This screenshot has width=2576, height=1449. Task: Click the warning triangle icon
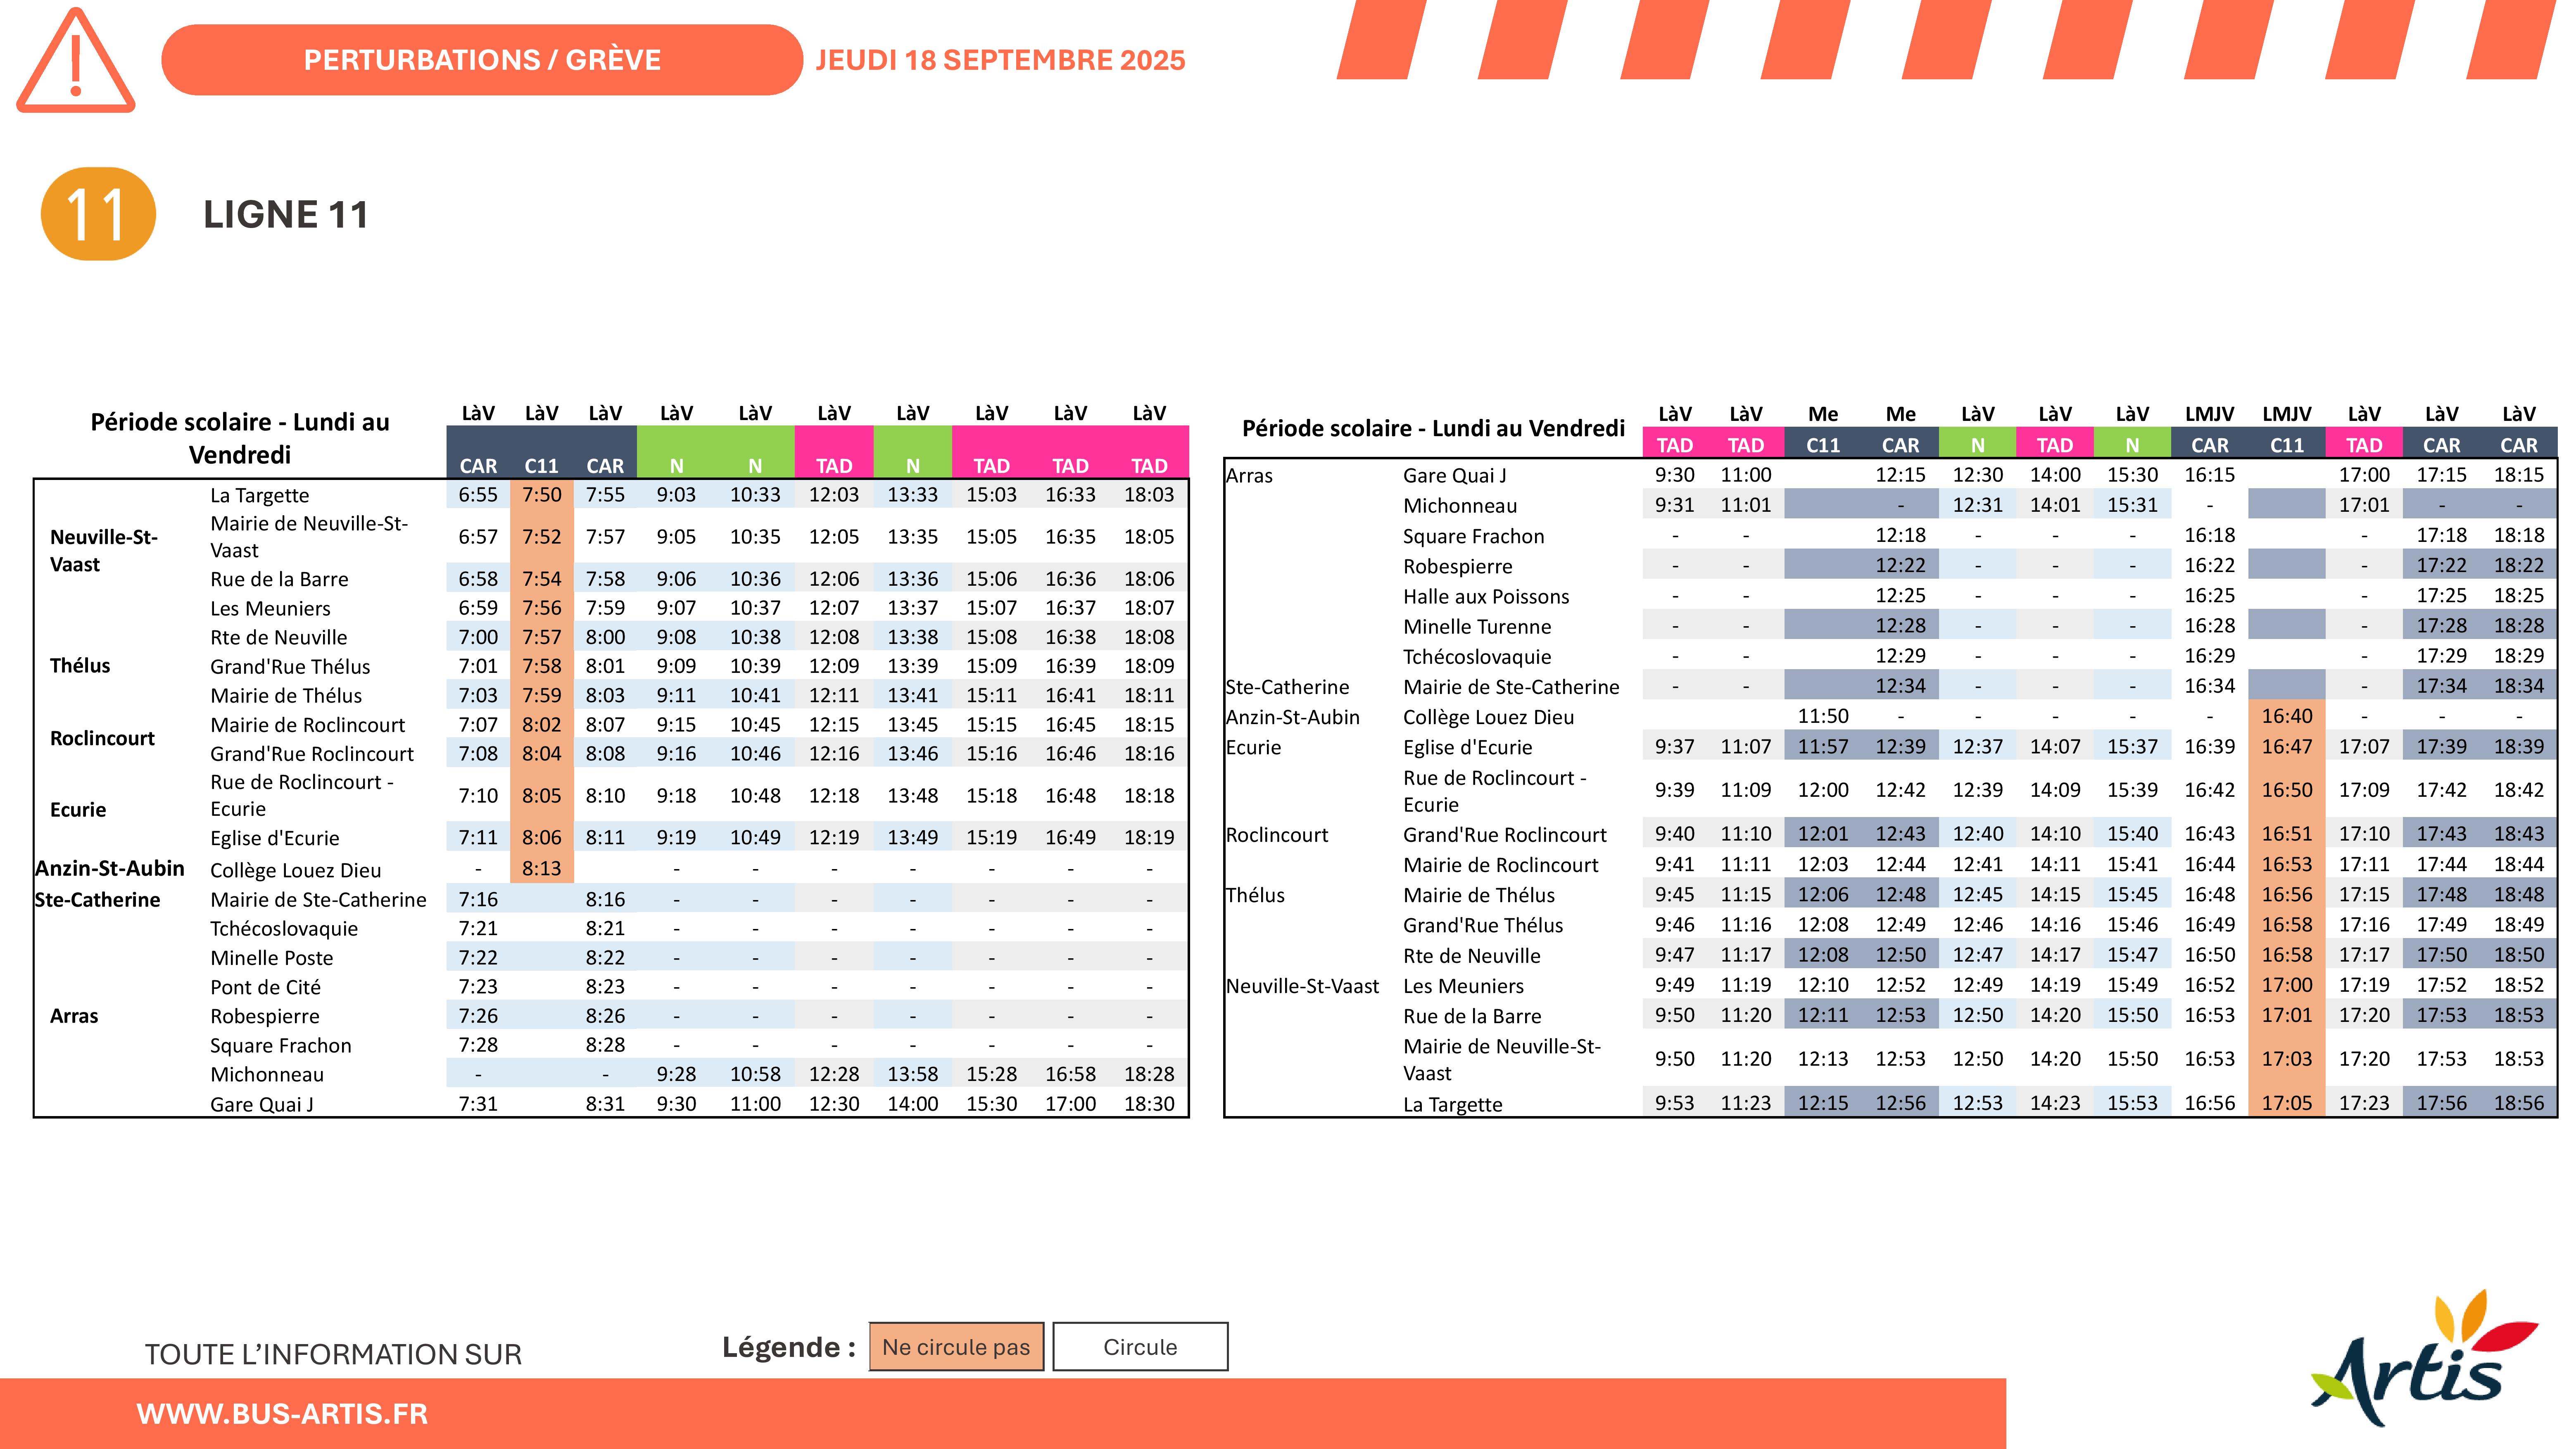[x=76, y=60]
